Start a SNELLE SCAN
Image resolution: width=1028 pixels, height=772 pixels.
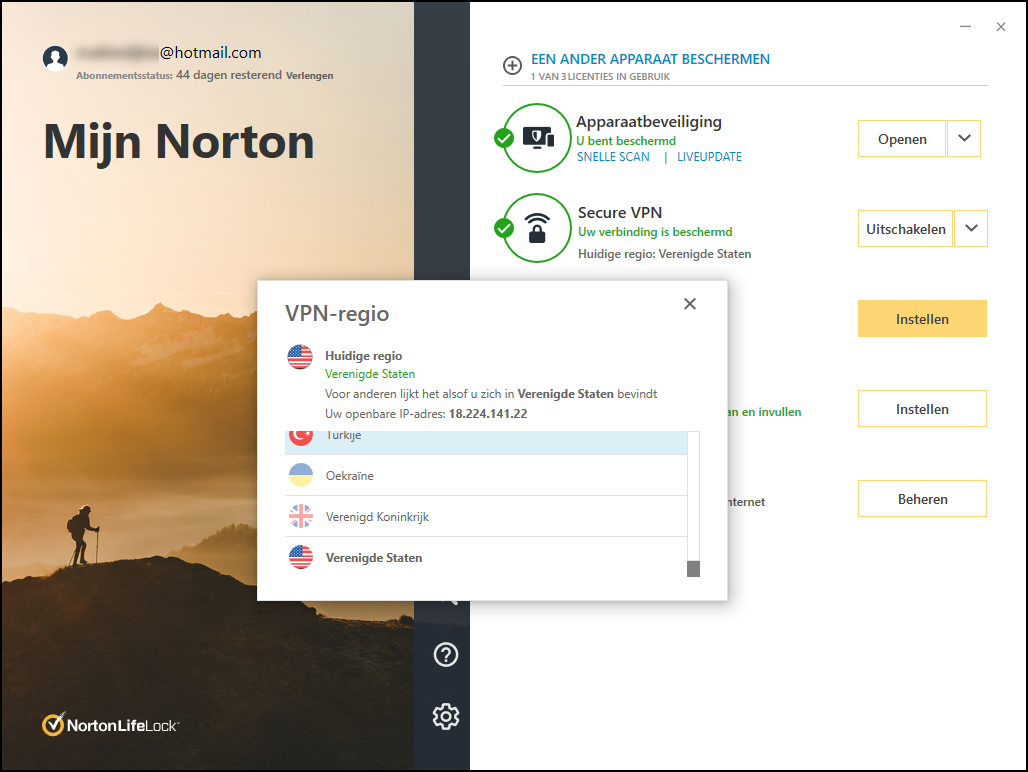(x=613, y=157)
